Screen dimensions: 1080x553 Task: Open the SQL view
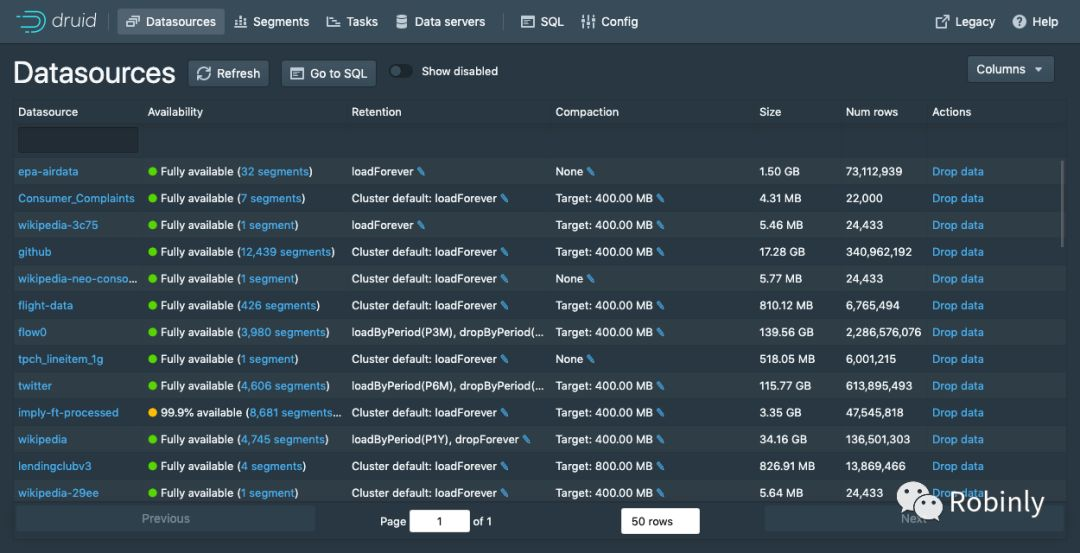coord(542,22)
